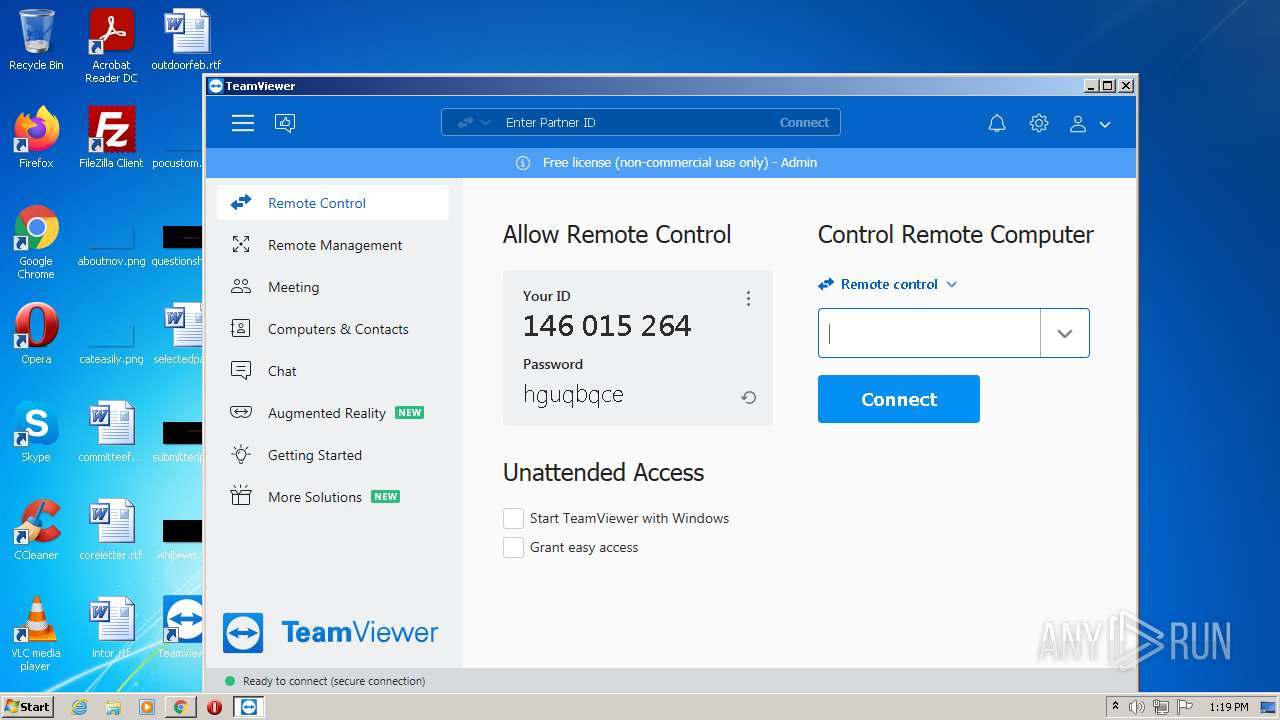
Task: Select the committee document desktop file
Action: (111, 432)
